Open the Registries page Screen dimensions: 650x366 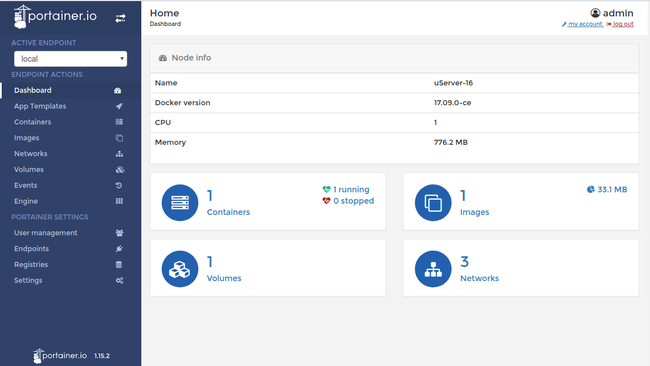[31, 264]
